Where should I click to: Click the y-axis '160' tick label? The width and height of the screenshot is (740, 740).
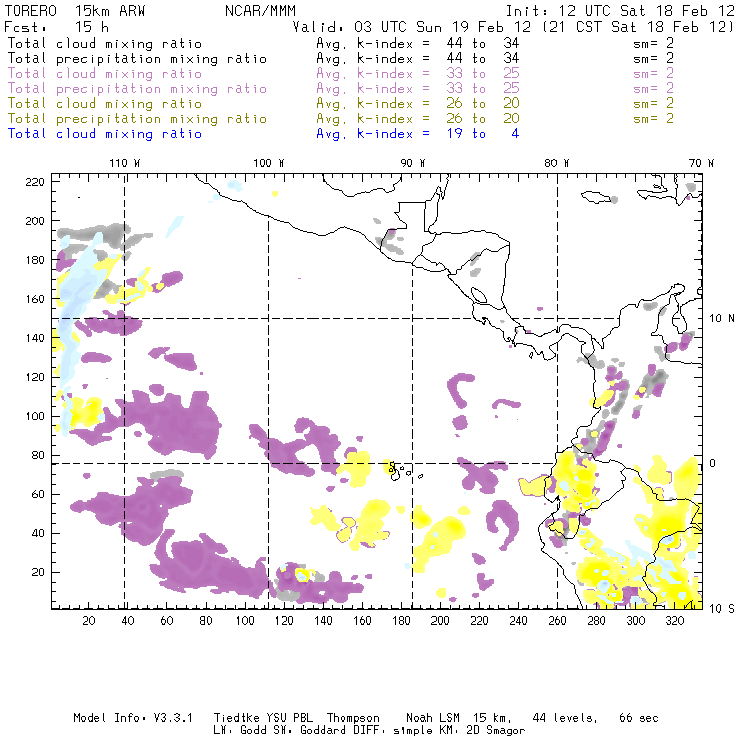(35, 299)
